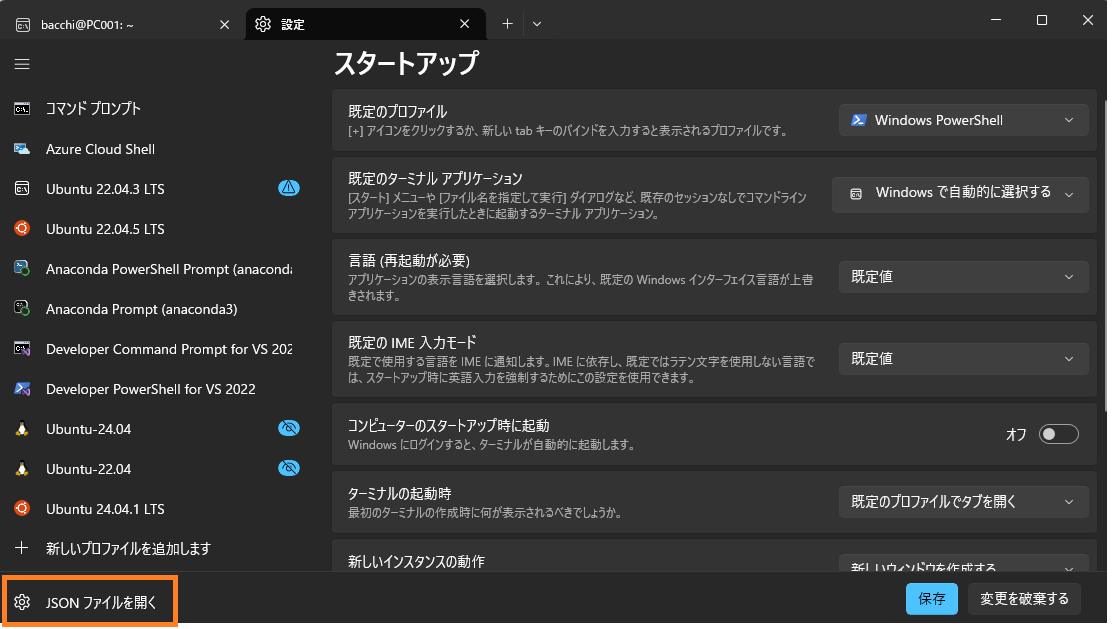
Task: Expand the Windows で自動的に選択する dropdown
Action: pos(960,193)
